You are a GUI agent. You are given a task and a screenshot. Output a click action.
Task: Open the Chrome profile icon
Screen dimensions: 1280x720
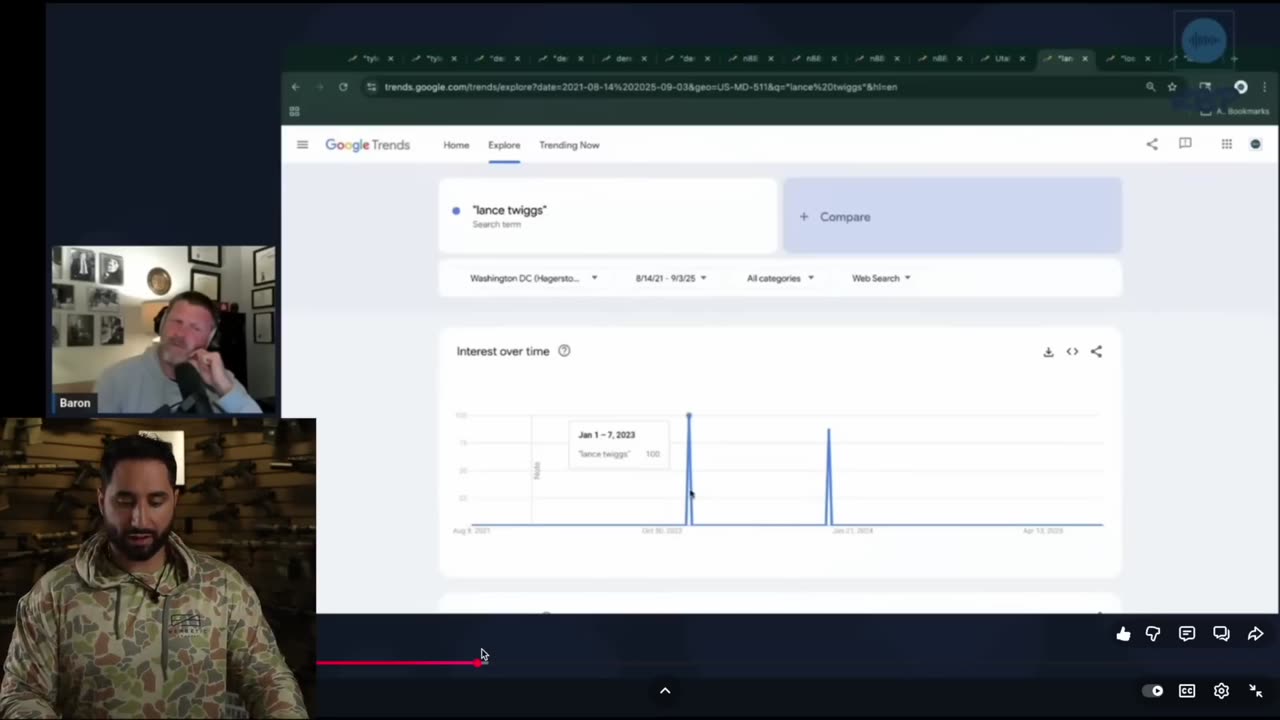pyautogui.click(x=1241, y=87)
